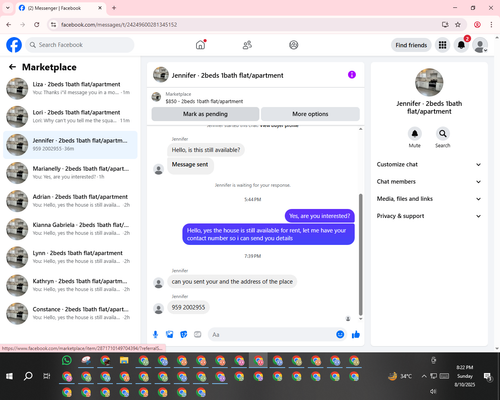
Task: Reload the page in the browser
Action: (37, 24)
